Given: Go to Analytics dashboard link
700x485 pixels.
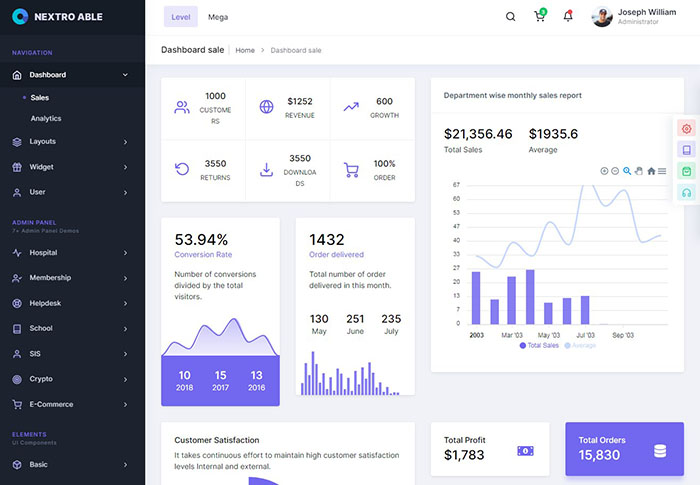Looking at the screenshot, I should click(45, 118).
